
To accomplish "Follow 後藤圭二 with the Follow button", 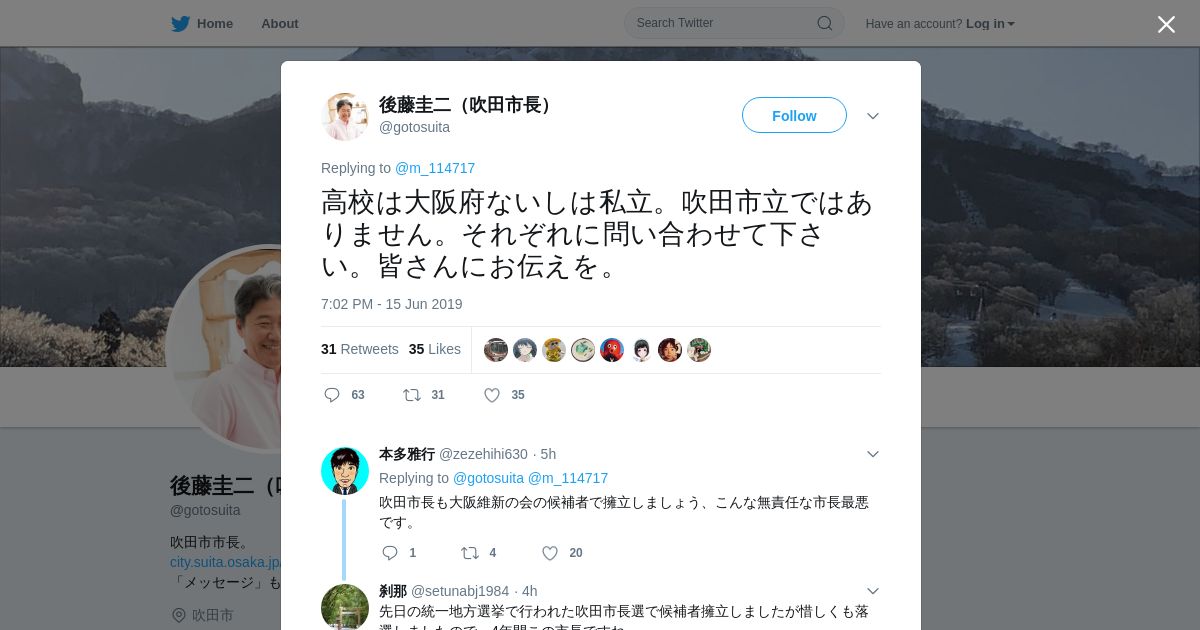I will pos(794,116).
